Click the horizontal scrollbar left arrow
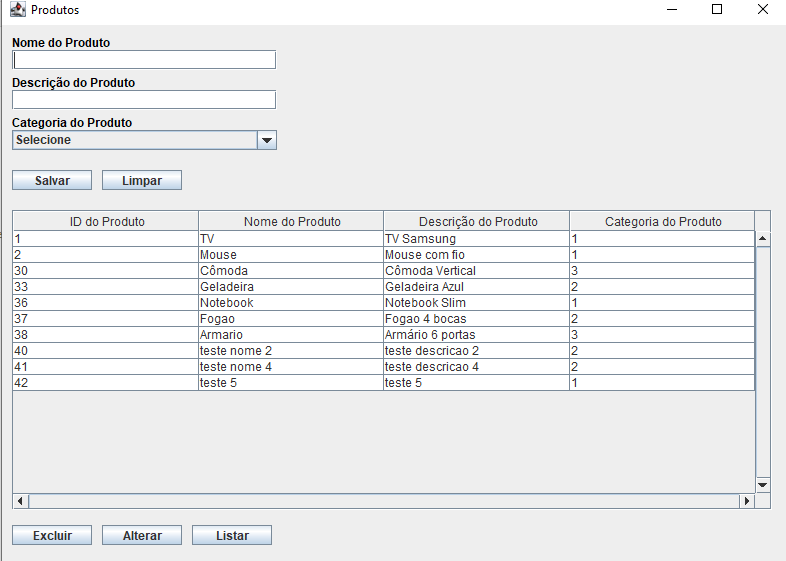Image resolution: width=786 pixels, height=561 pixels. [x=21, y=501]
